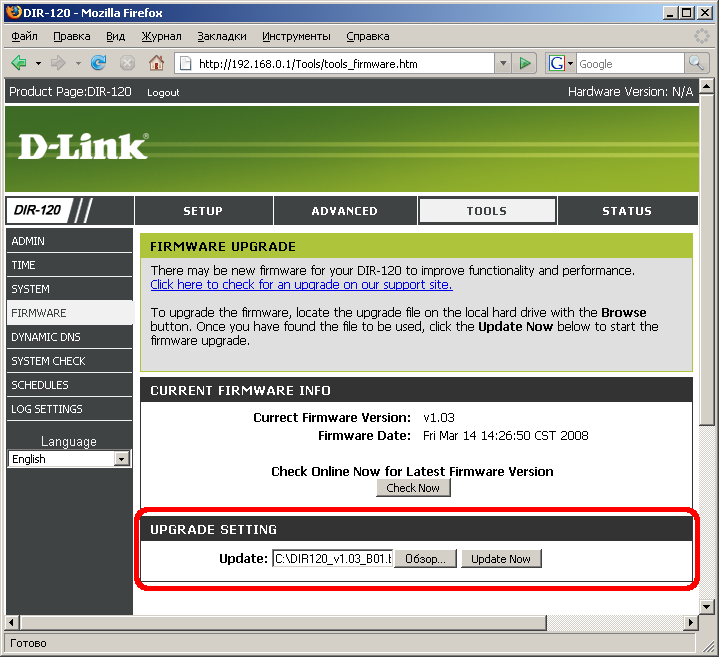Click the green Go arrow next to address bar

click(x=525, y=63)
